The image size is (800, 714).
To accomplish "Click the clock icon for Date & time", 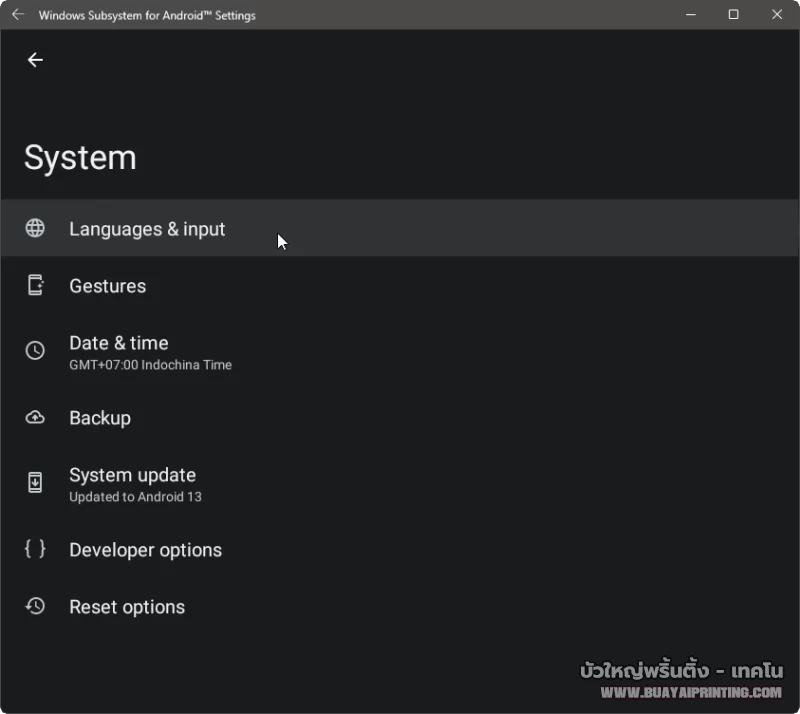I will point(35,351).
